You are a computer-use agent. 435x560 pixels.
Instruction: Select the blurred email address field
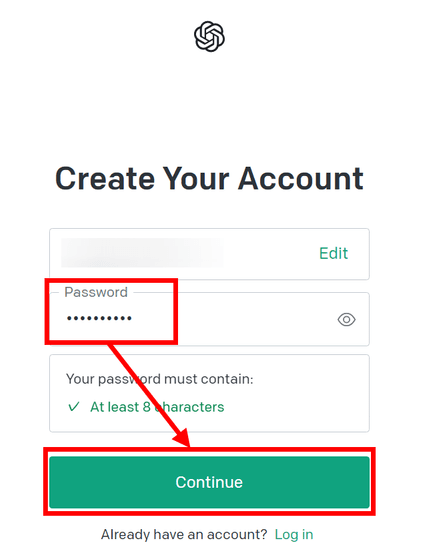pyautogui.click(x=209, y=254)
